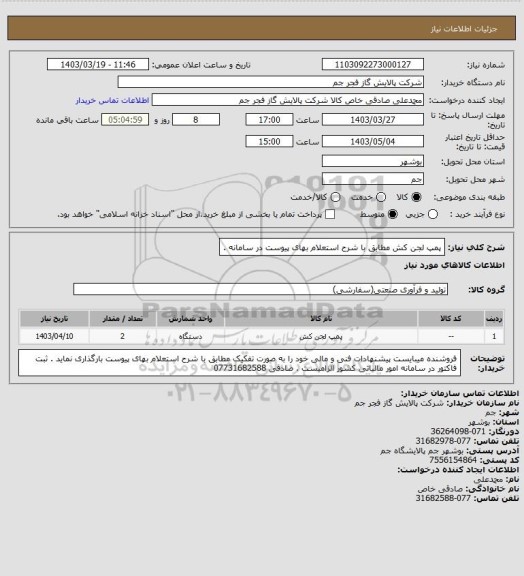Select the خدمت radio button
The image size is (524, 576).
381,197
